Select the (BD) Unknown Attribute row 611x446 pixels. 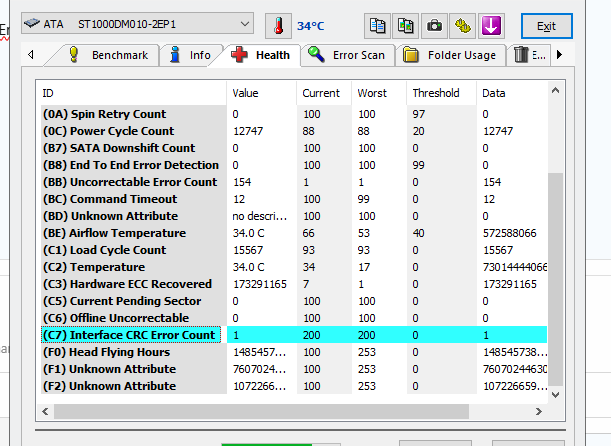(294, 216)
